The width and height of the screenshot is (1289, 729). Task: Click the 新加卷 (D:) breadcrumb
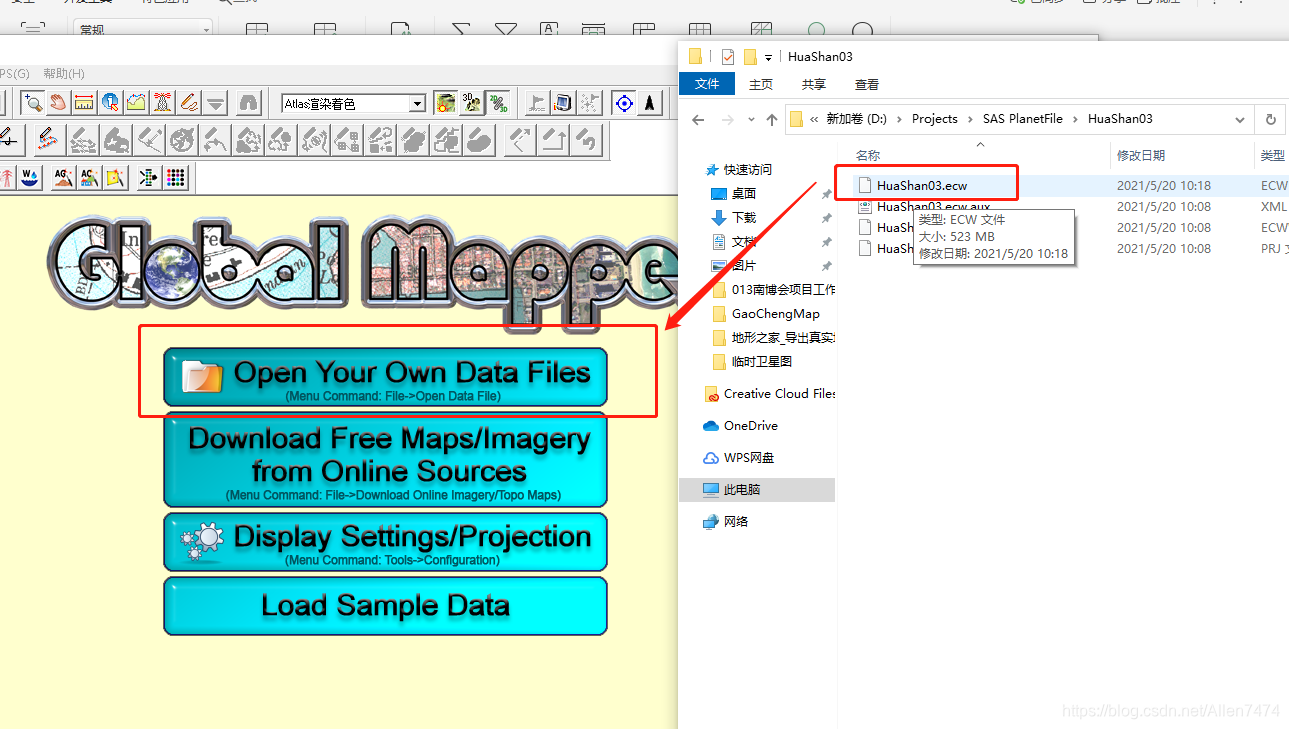point(857,119)
